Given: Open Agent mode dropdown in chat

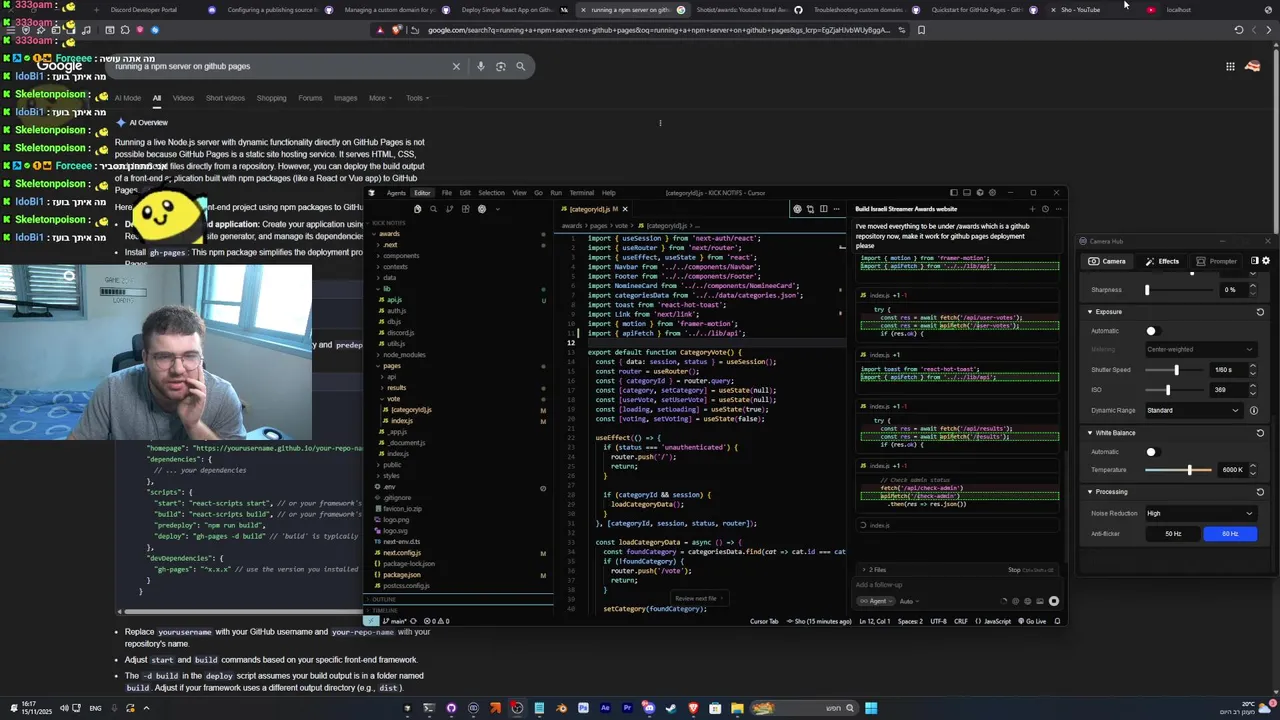Looking at the screenshot, I should pyautogui.click(x=876, y=601).
